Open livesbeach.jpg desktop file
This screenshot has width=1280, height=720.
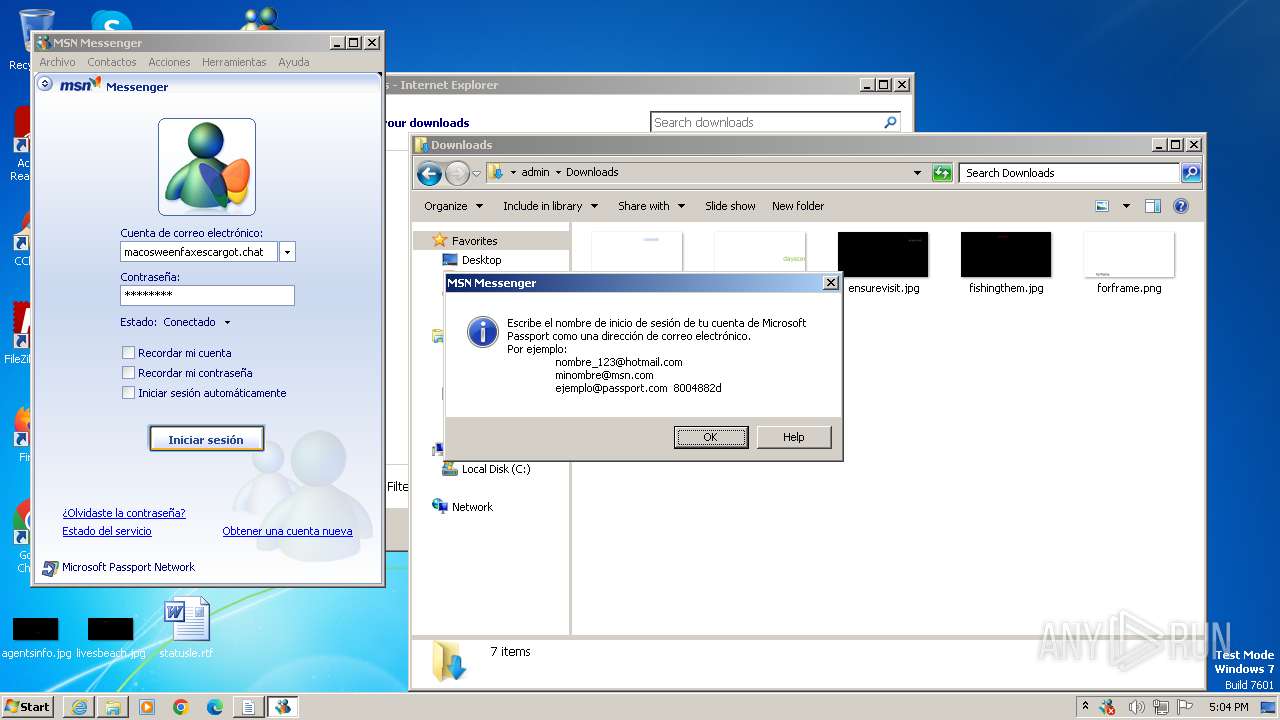pos(111,638)
